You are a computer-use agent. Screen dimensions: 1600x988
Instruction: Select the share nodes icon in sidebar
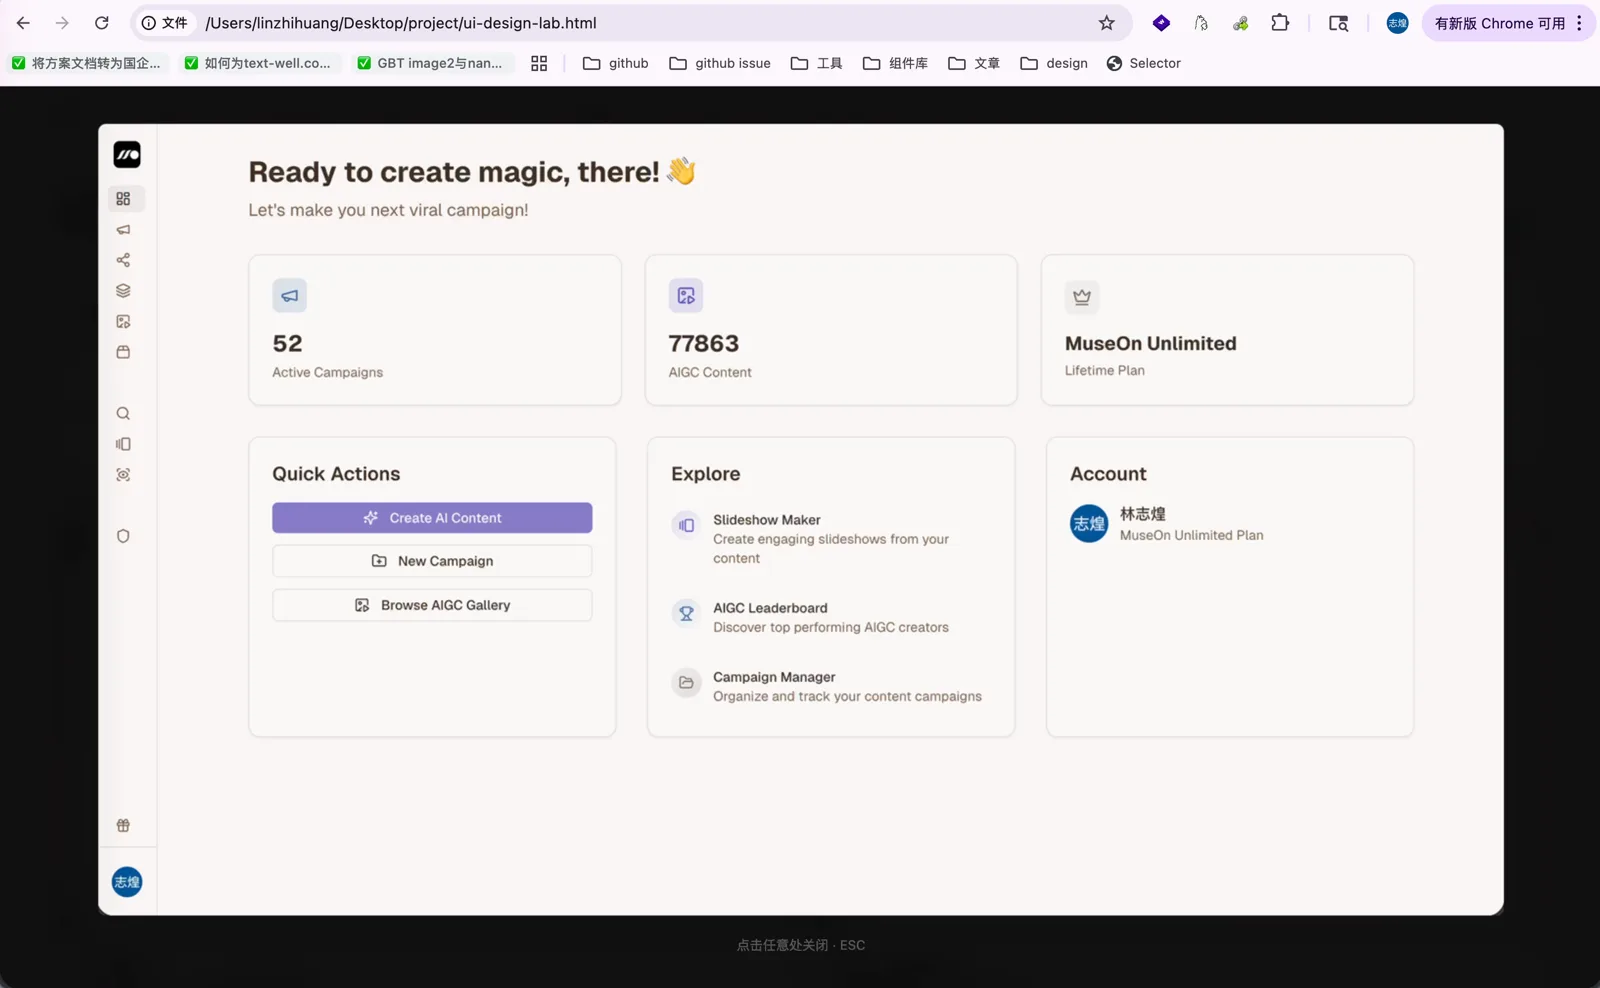point(123,260)
